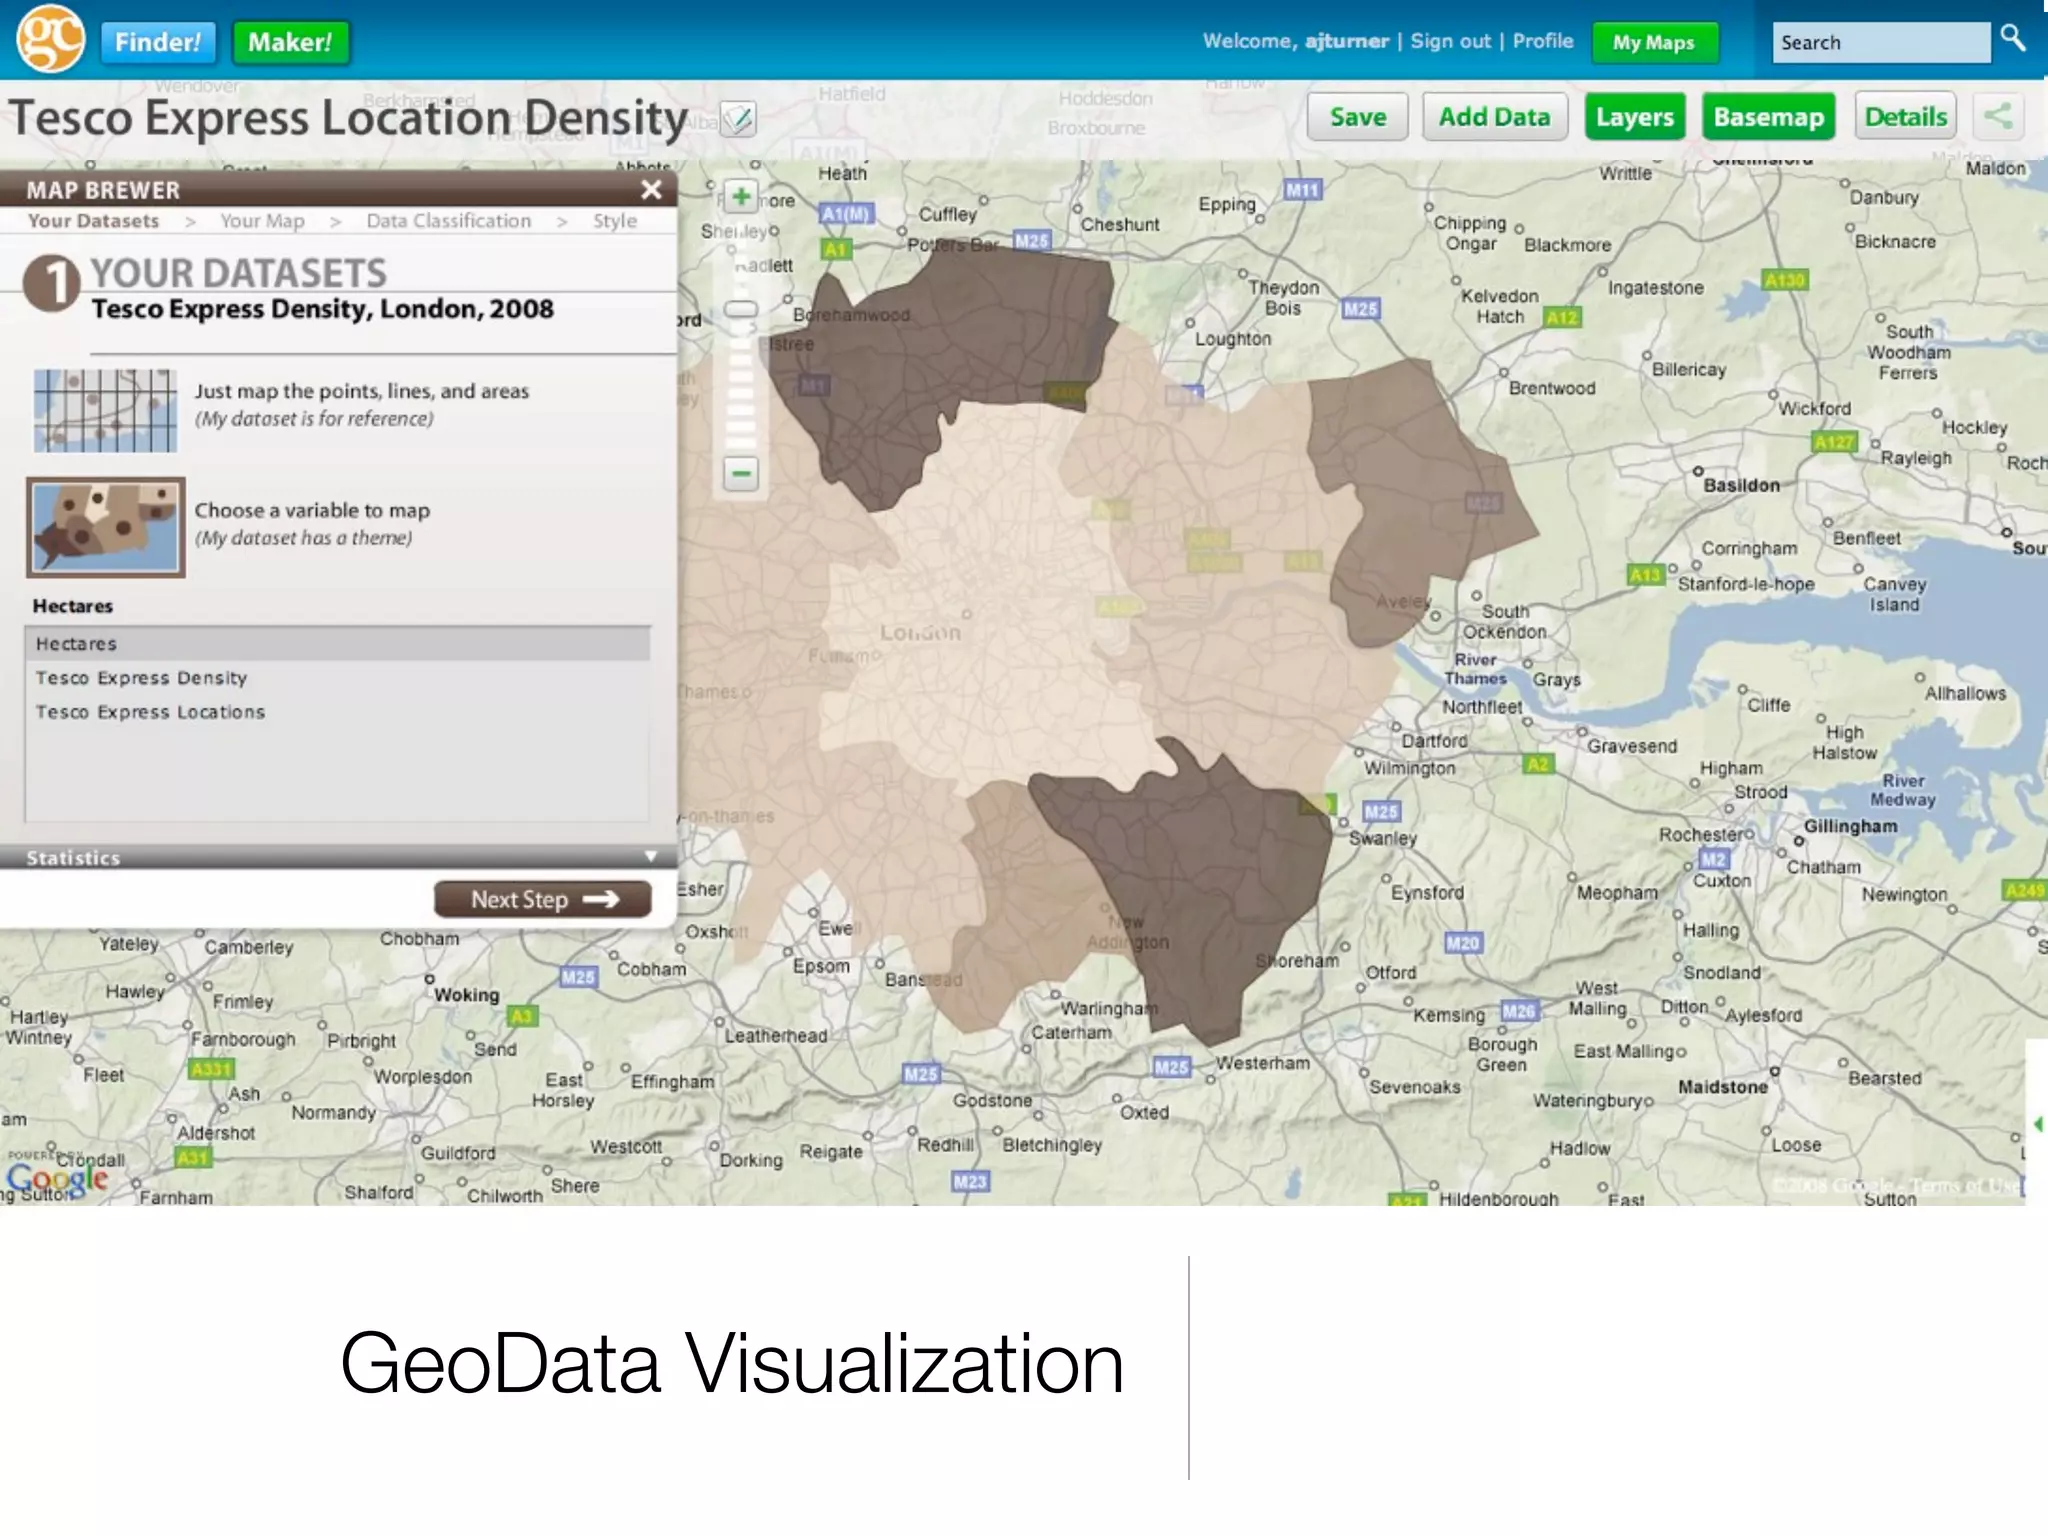Toggle the Layers panel button
This screenshot has height=1536, width=2048.
(x=1634, y=117)
